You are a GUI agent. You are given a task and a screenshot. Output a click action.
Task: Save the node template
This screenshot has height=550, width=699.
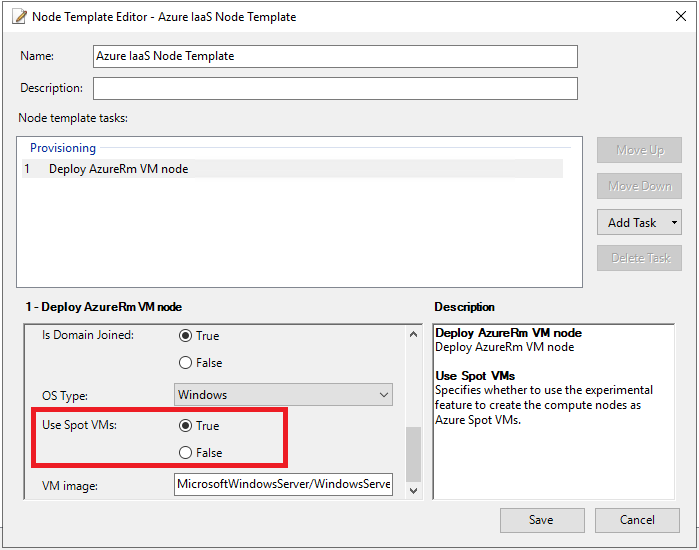(x=542, y=520)
